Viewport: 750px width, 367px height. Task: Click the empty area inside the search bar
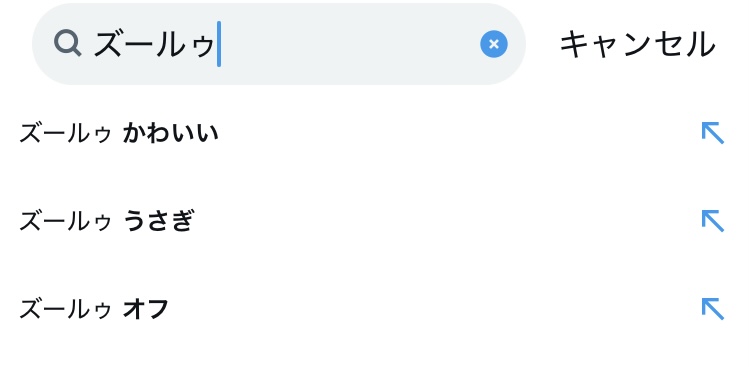tap(349, 44)
